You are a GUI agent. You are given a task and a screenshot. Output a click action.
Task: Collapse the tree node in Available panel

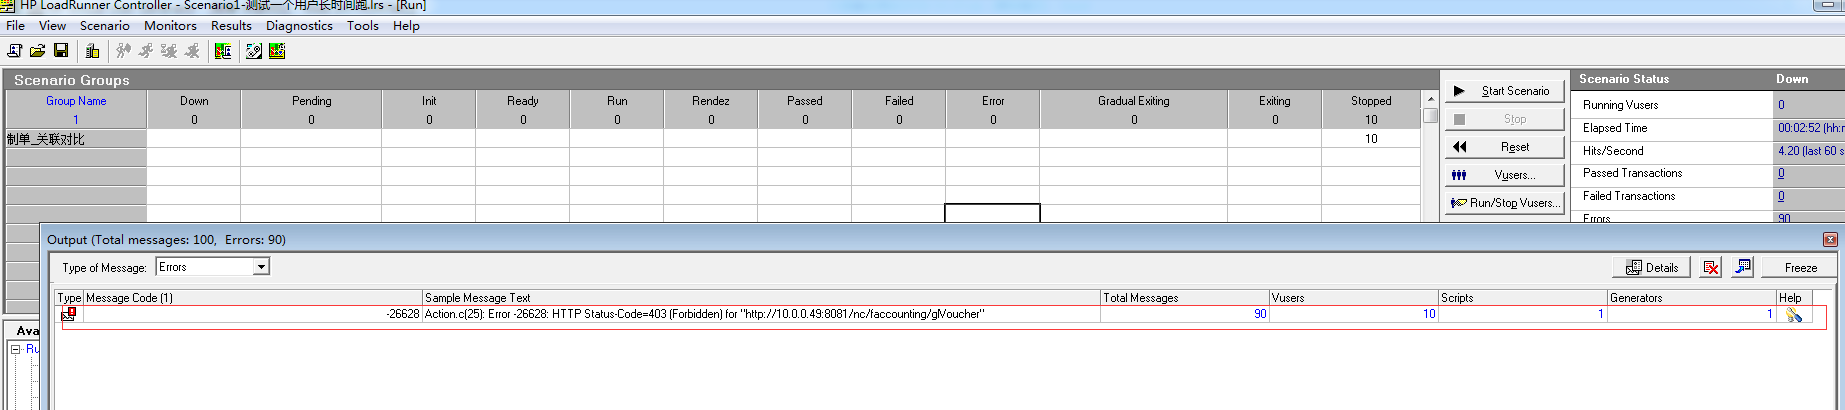(16, 349)
